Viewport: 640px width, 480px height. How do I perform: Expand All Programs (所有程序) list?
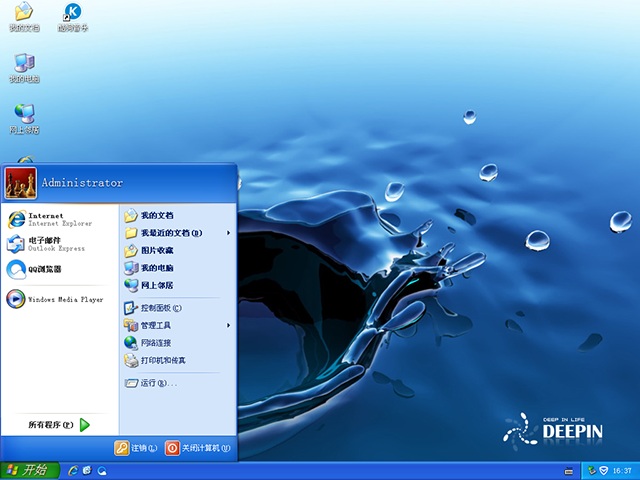coord(58,425)
